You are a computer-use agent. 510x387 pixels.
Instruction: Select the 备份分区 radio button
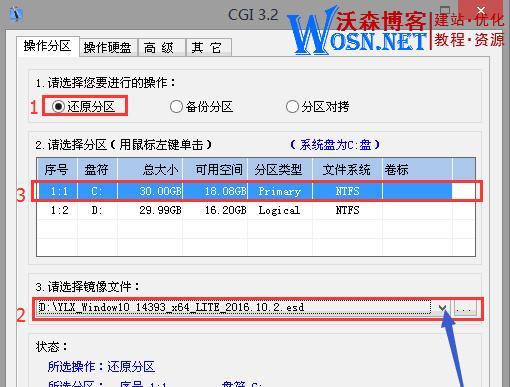[x=201, y=107]
